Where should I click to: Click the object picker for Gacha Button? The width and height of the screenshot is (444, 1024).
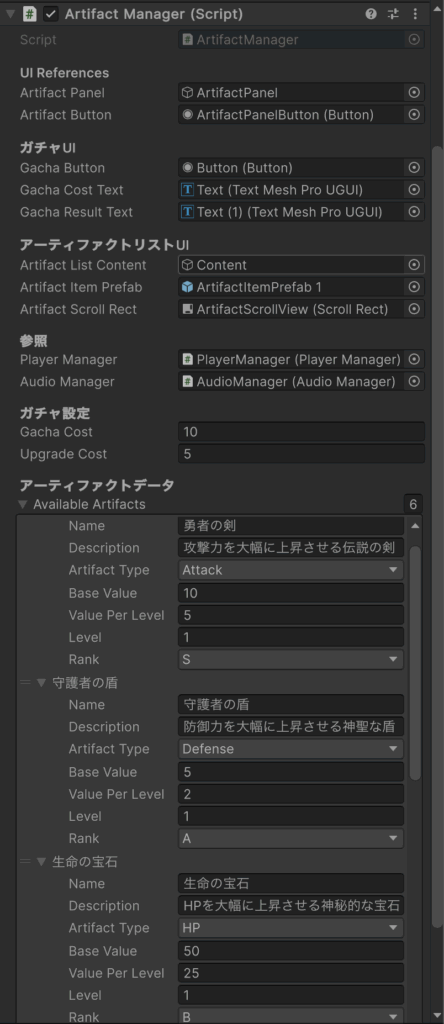tap(414, 168)
